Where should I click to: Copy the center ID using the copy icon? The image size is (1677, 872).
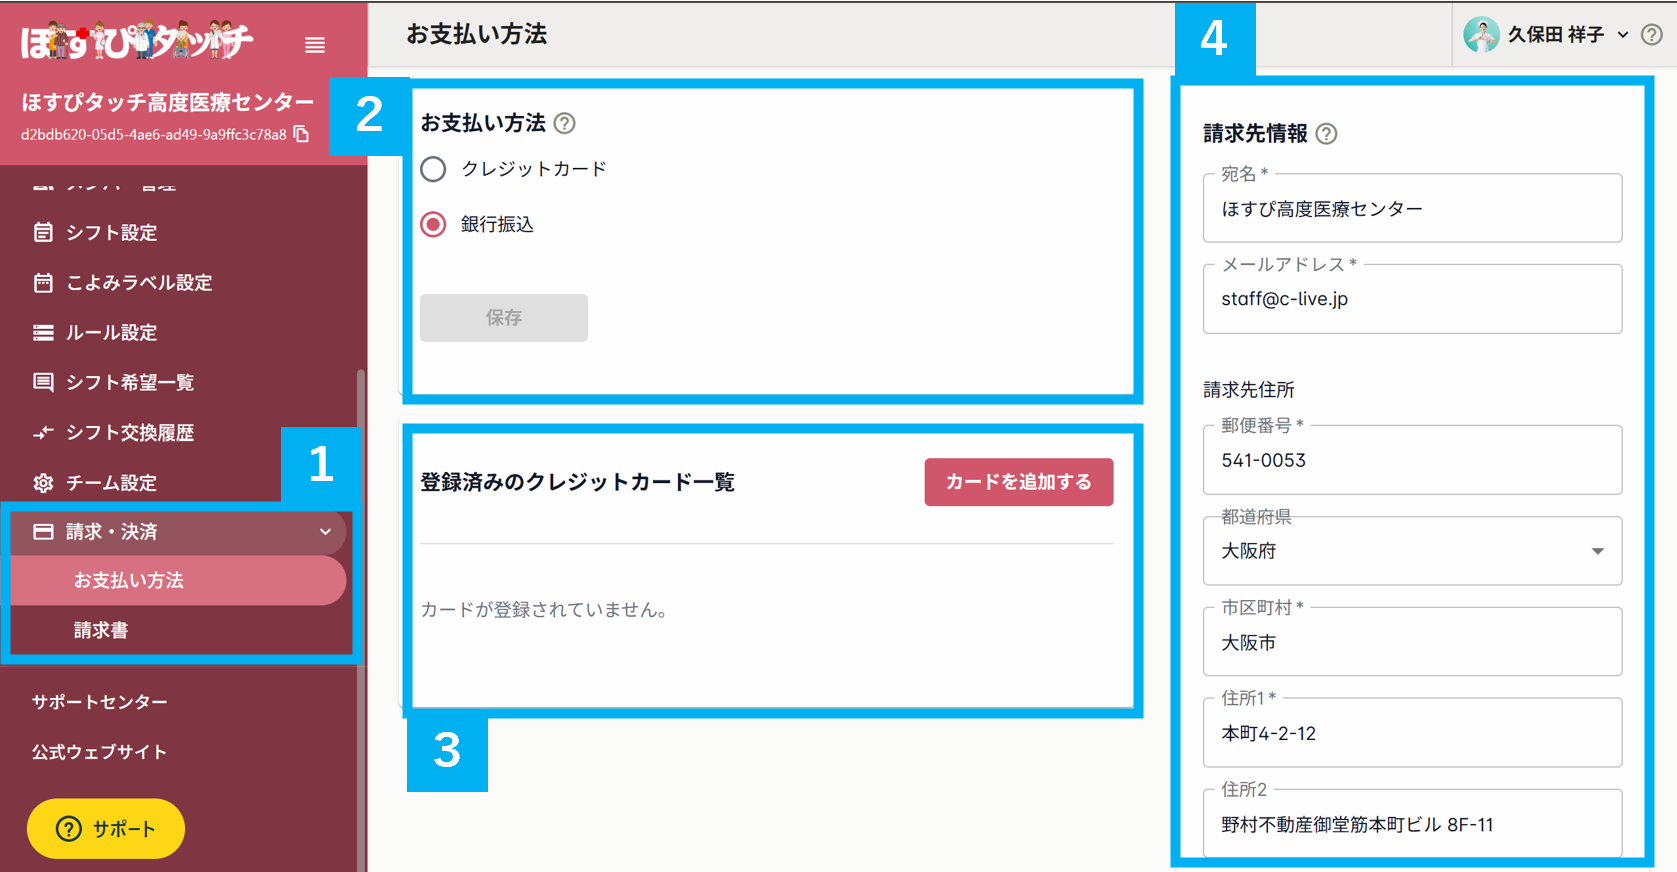[299, 133]
